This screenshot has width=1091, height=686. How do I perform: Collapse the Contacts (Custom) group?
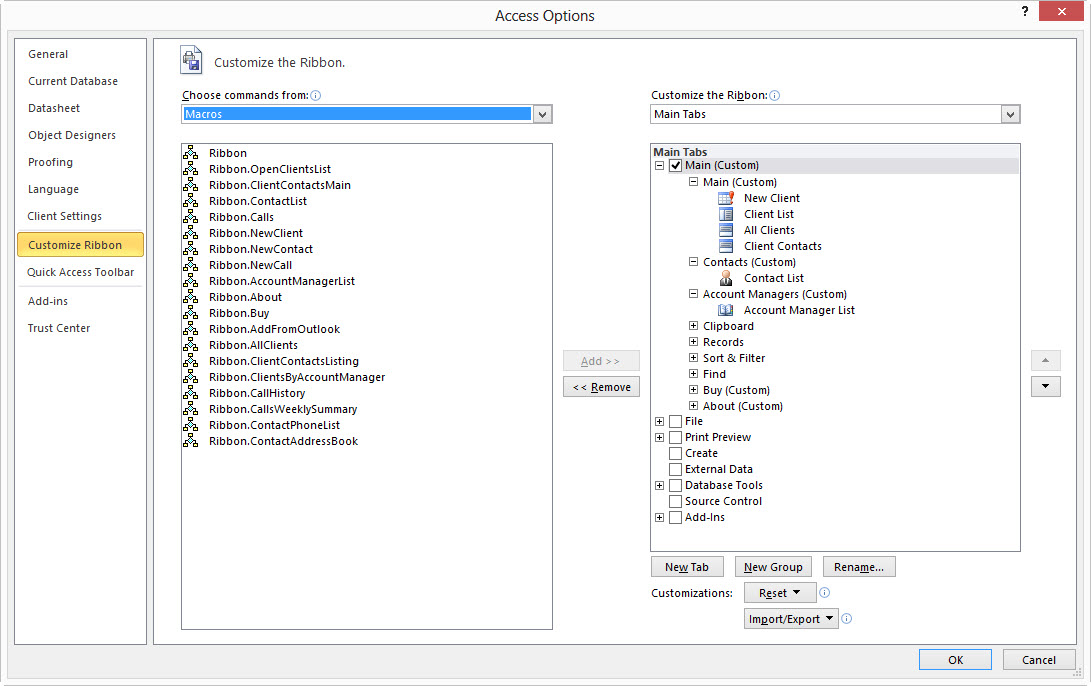[693, 262]
